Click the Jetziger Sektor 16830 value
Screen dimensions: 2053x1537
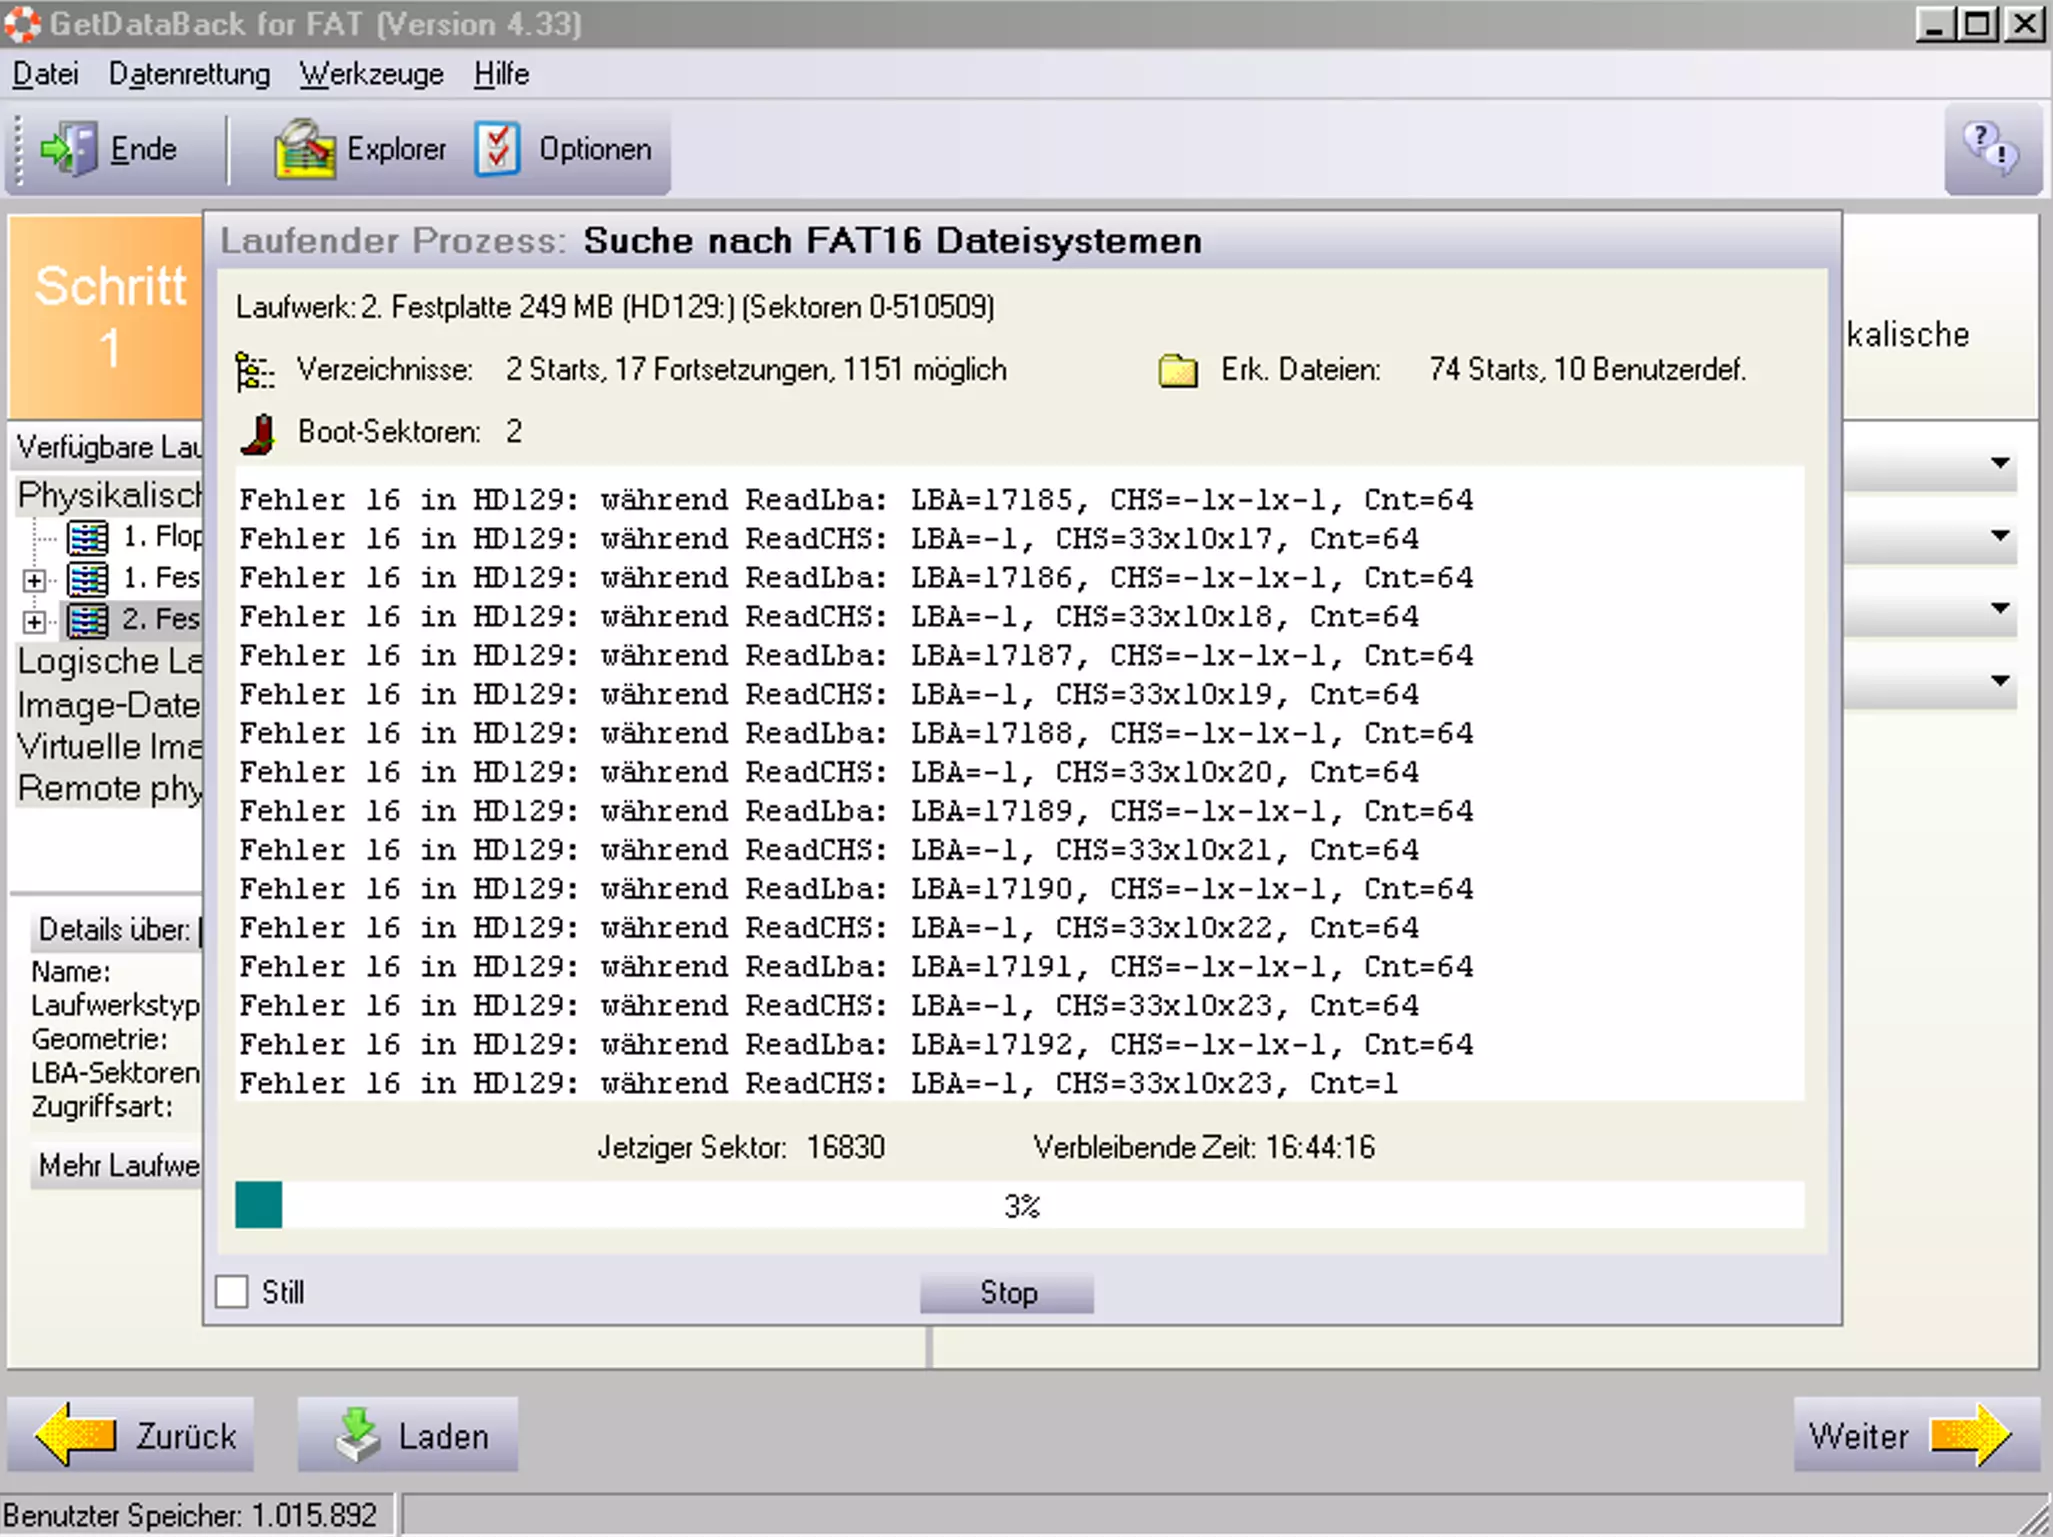tap(845, 1147)
